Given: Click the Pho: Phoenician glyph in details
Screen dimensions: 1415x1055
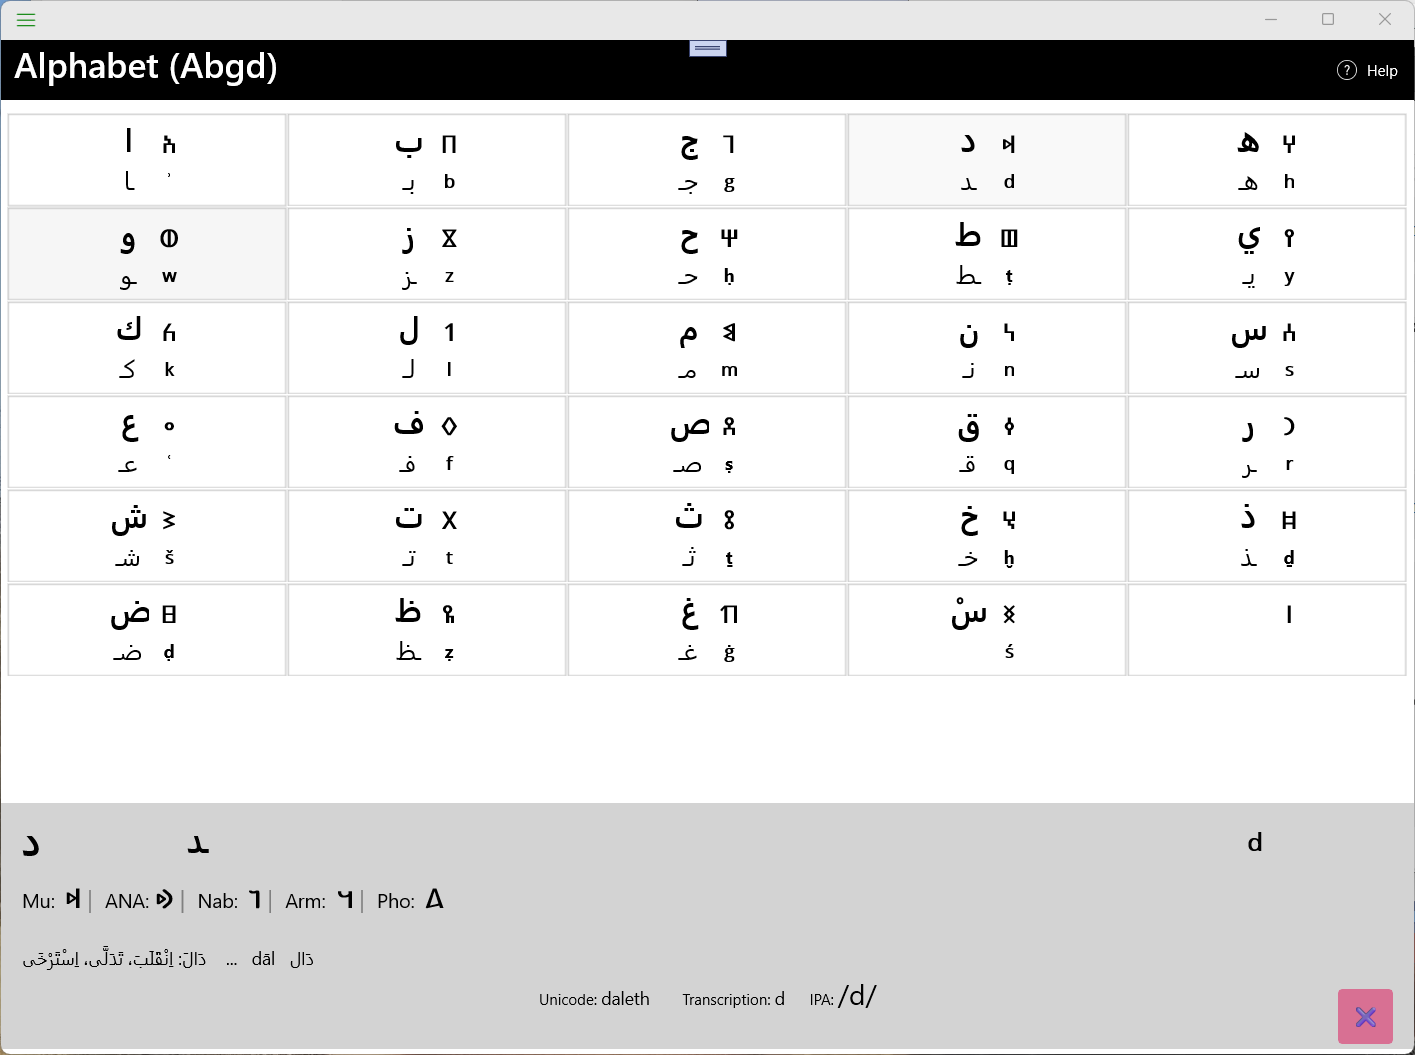Looking at the screenshot, I should [x=434, y=899].
